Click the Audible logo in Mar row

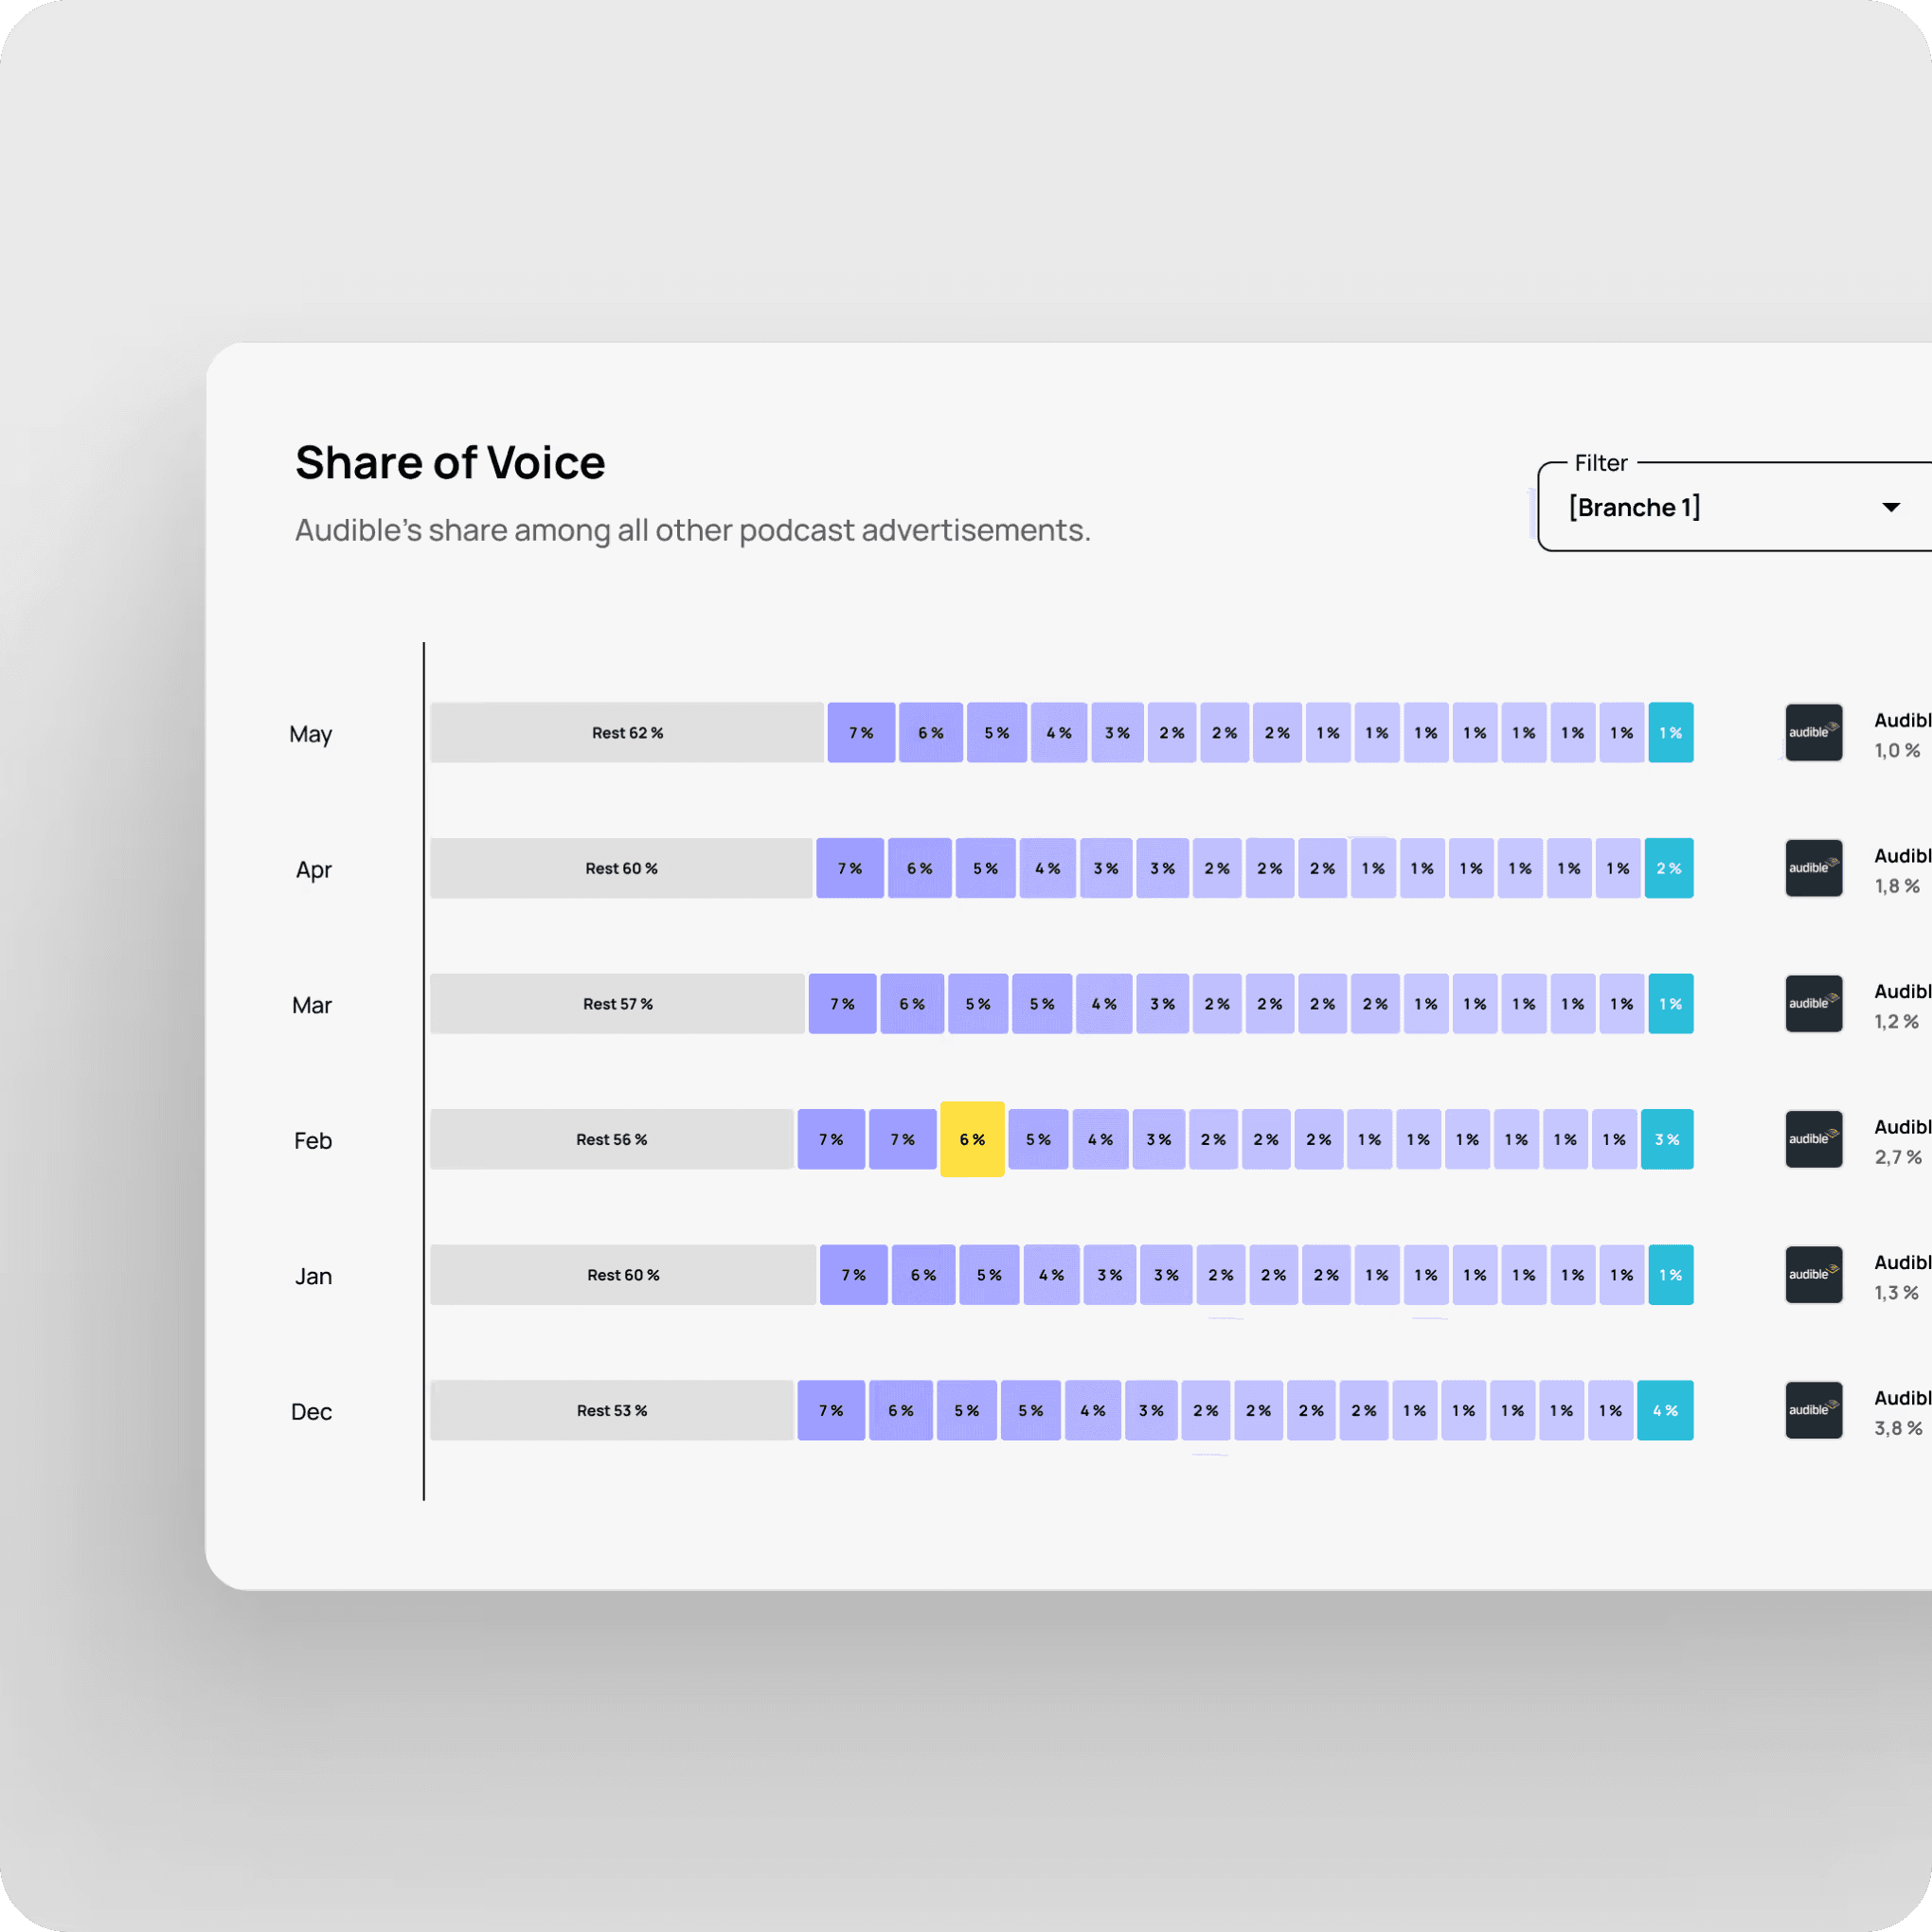(x=1813, y=1003)
